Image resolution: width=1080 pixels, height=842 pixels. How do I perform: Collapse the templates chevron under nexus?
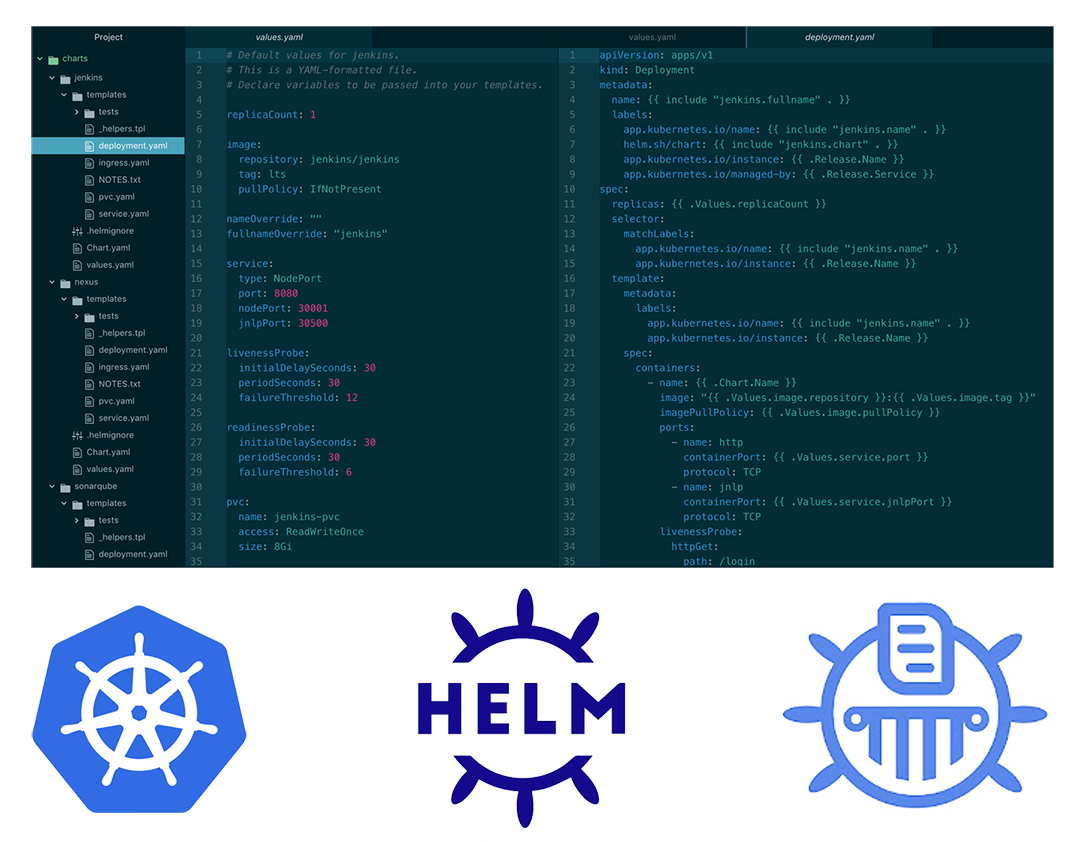(x=64, y=299)
